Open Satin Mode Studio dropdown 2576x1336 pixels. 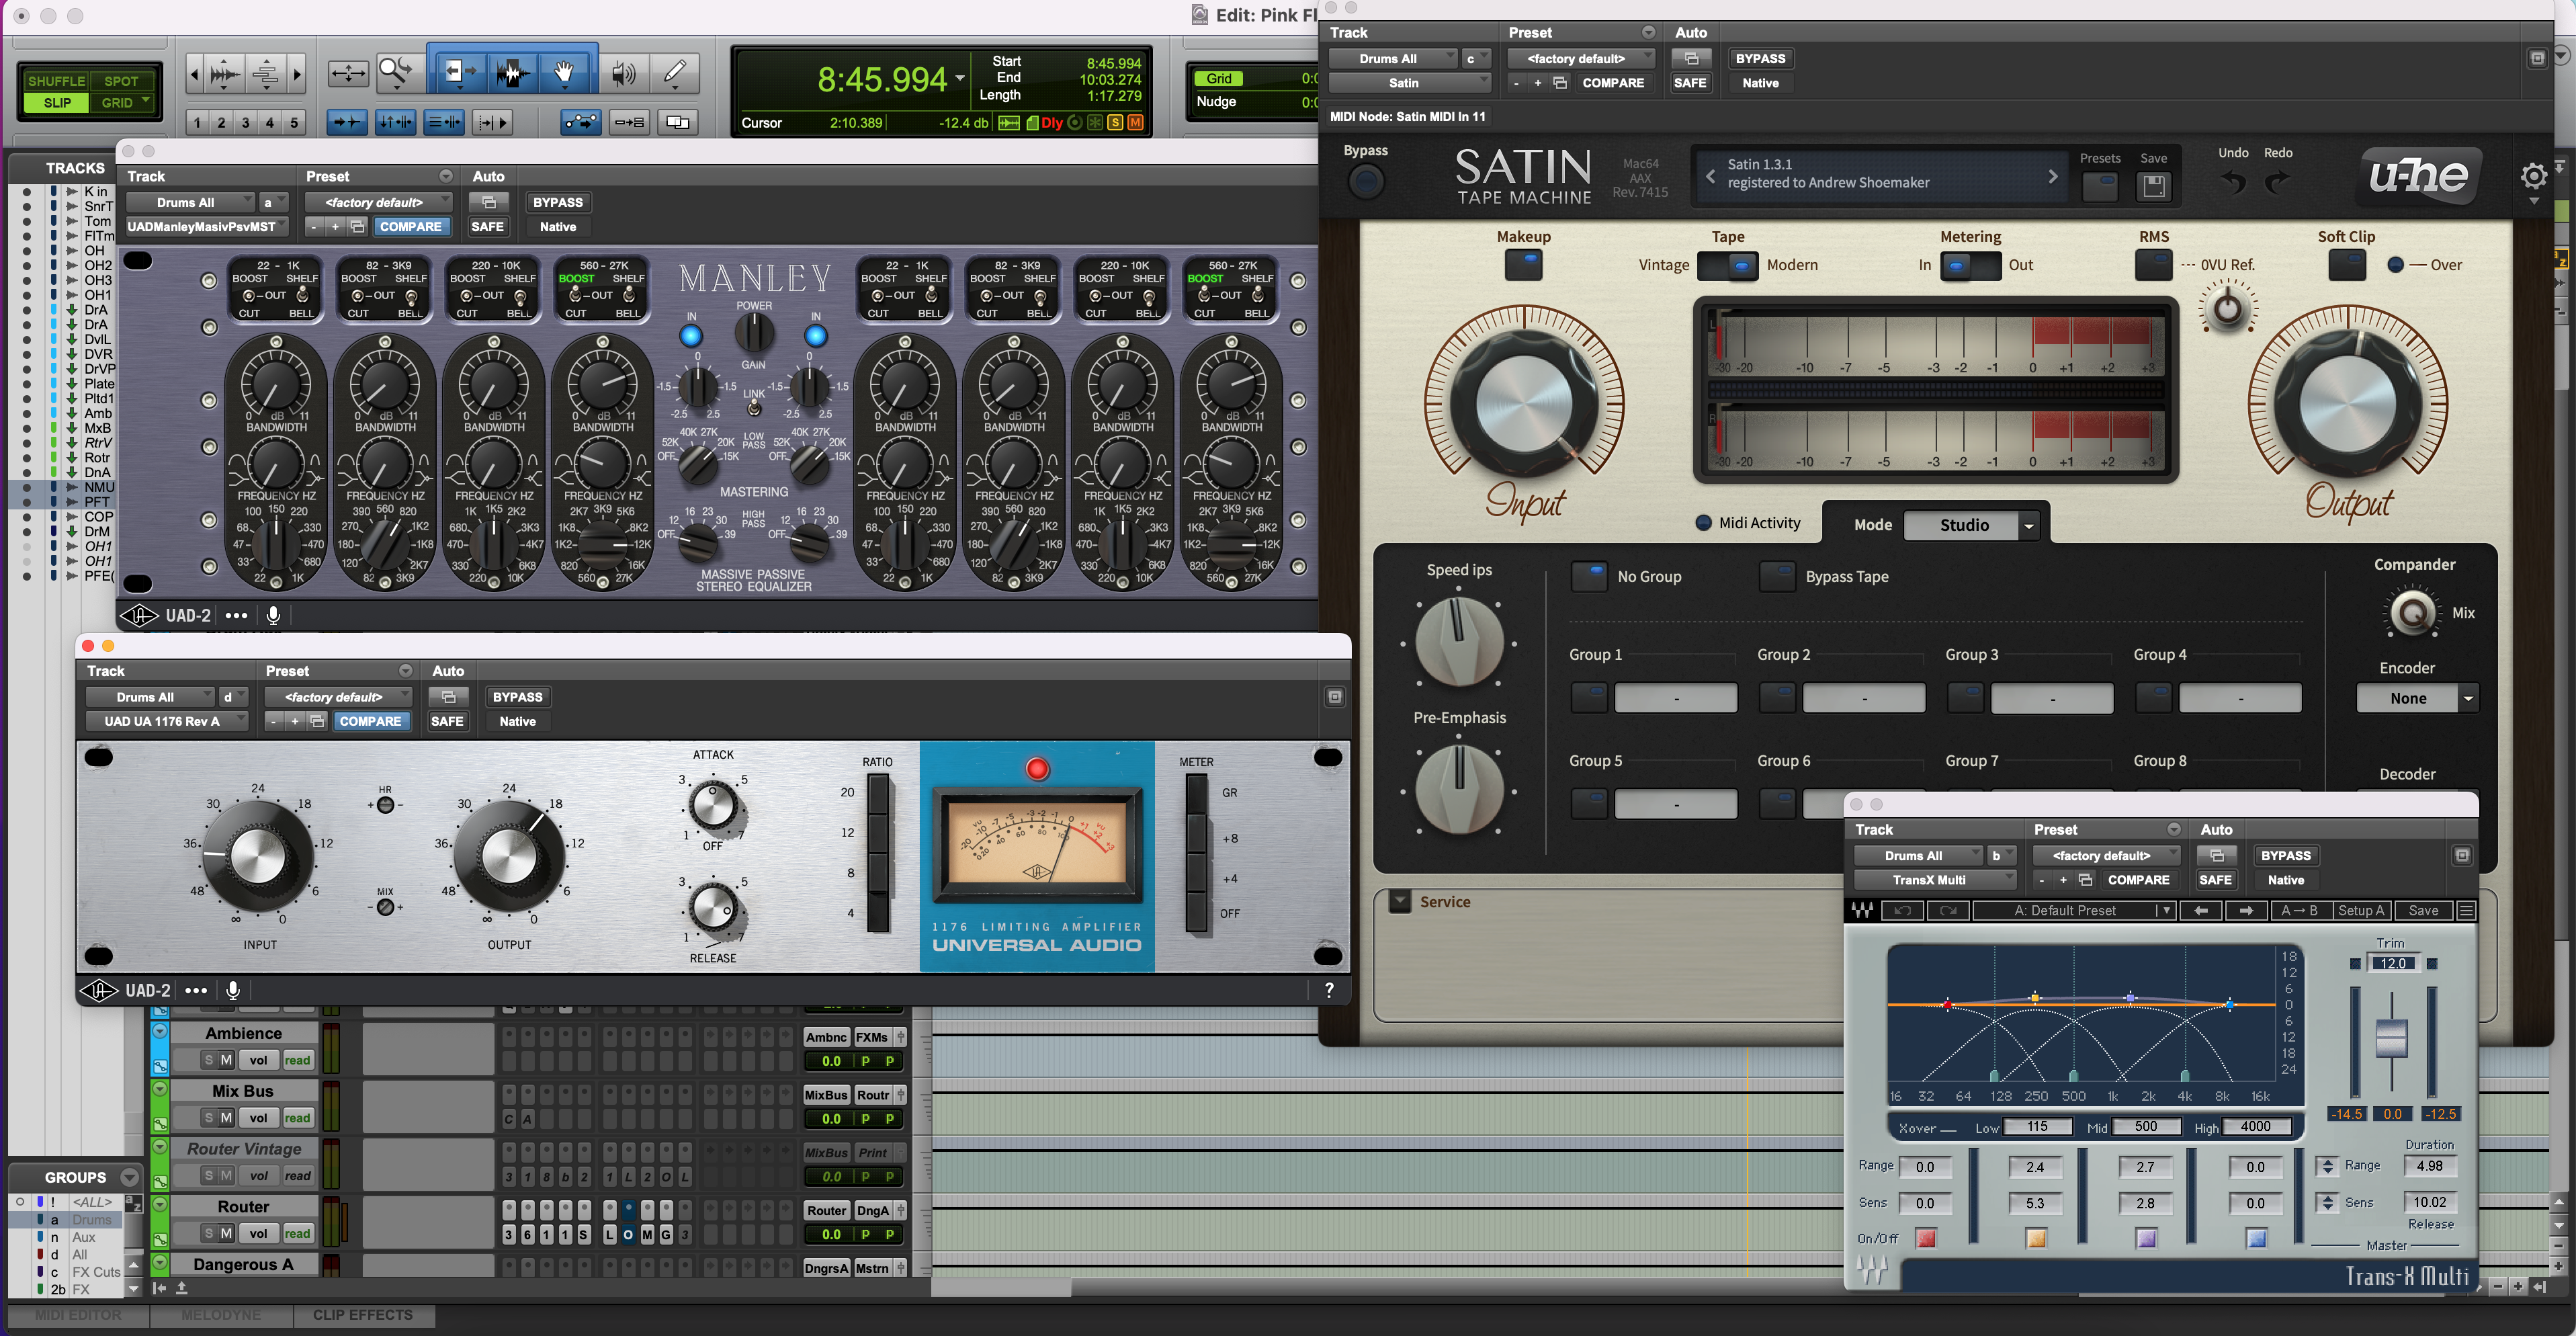click(1970, 525)
